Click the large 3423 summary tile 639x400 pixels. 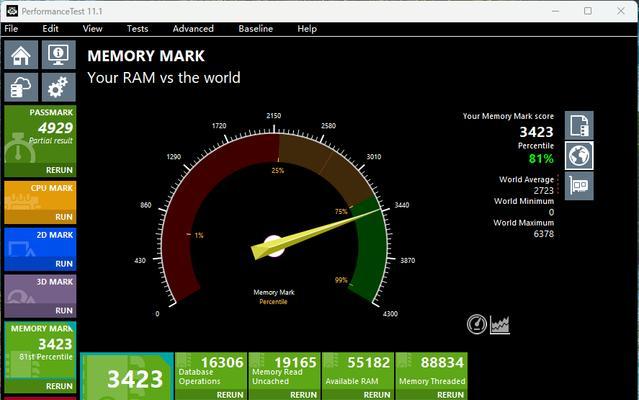tap(127, 376)
